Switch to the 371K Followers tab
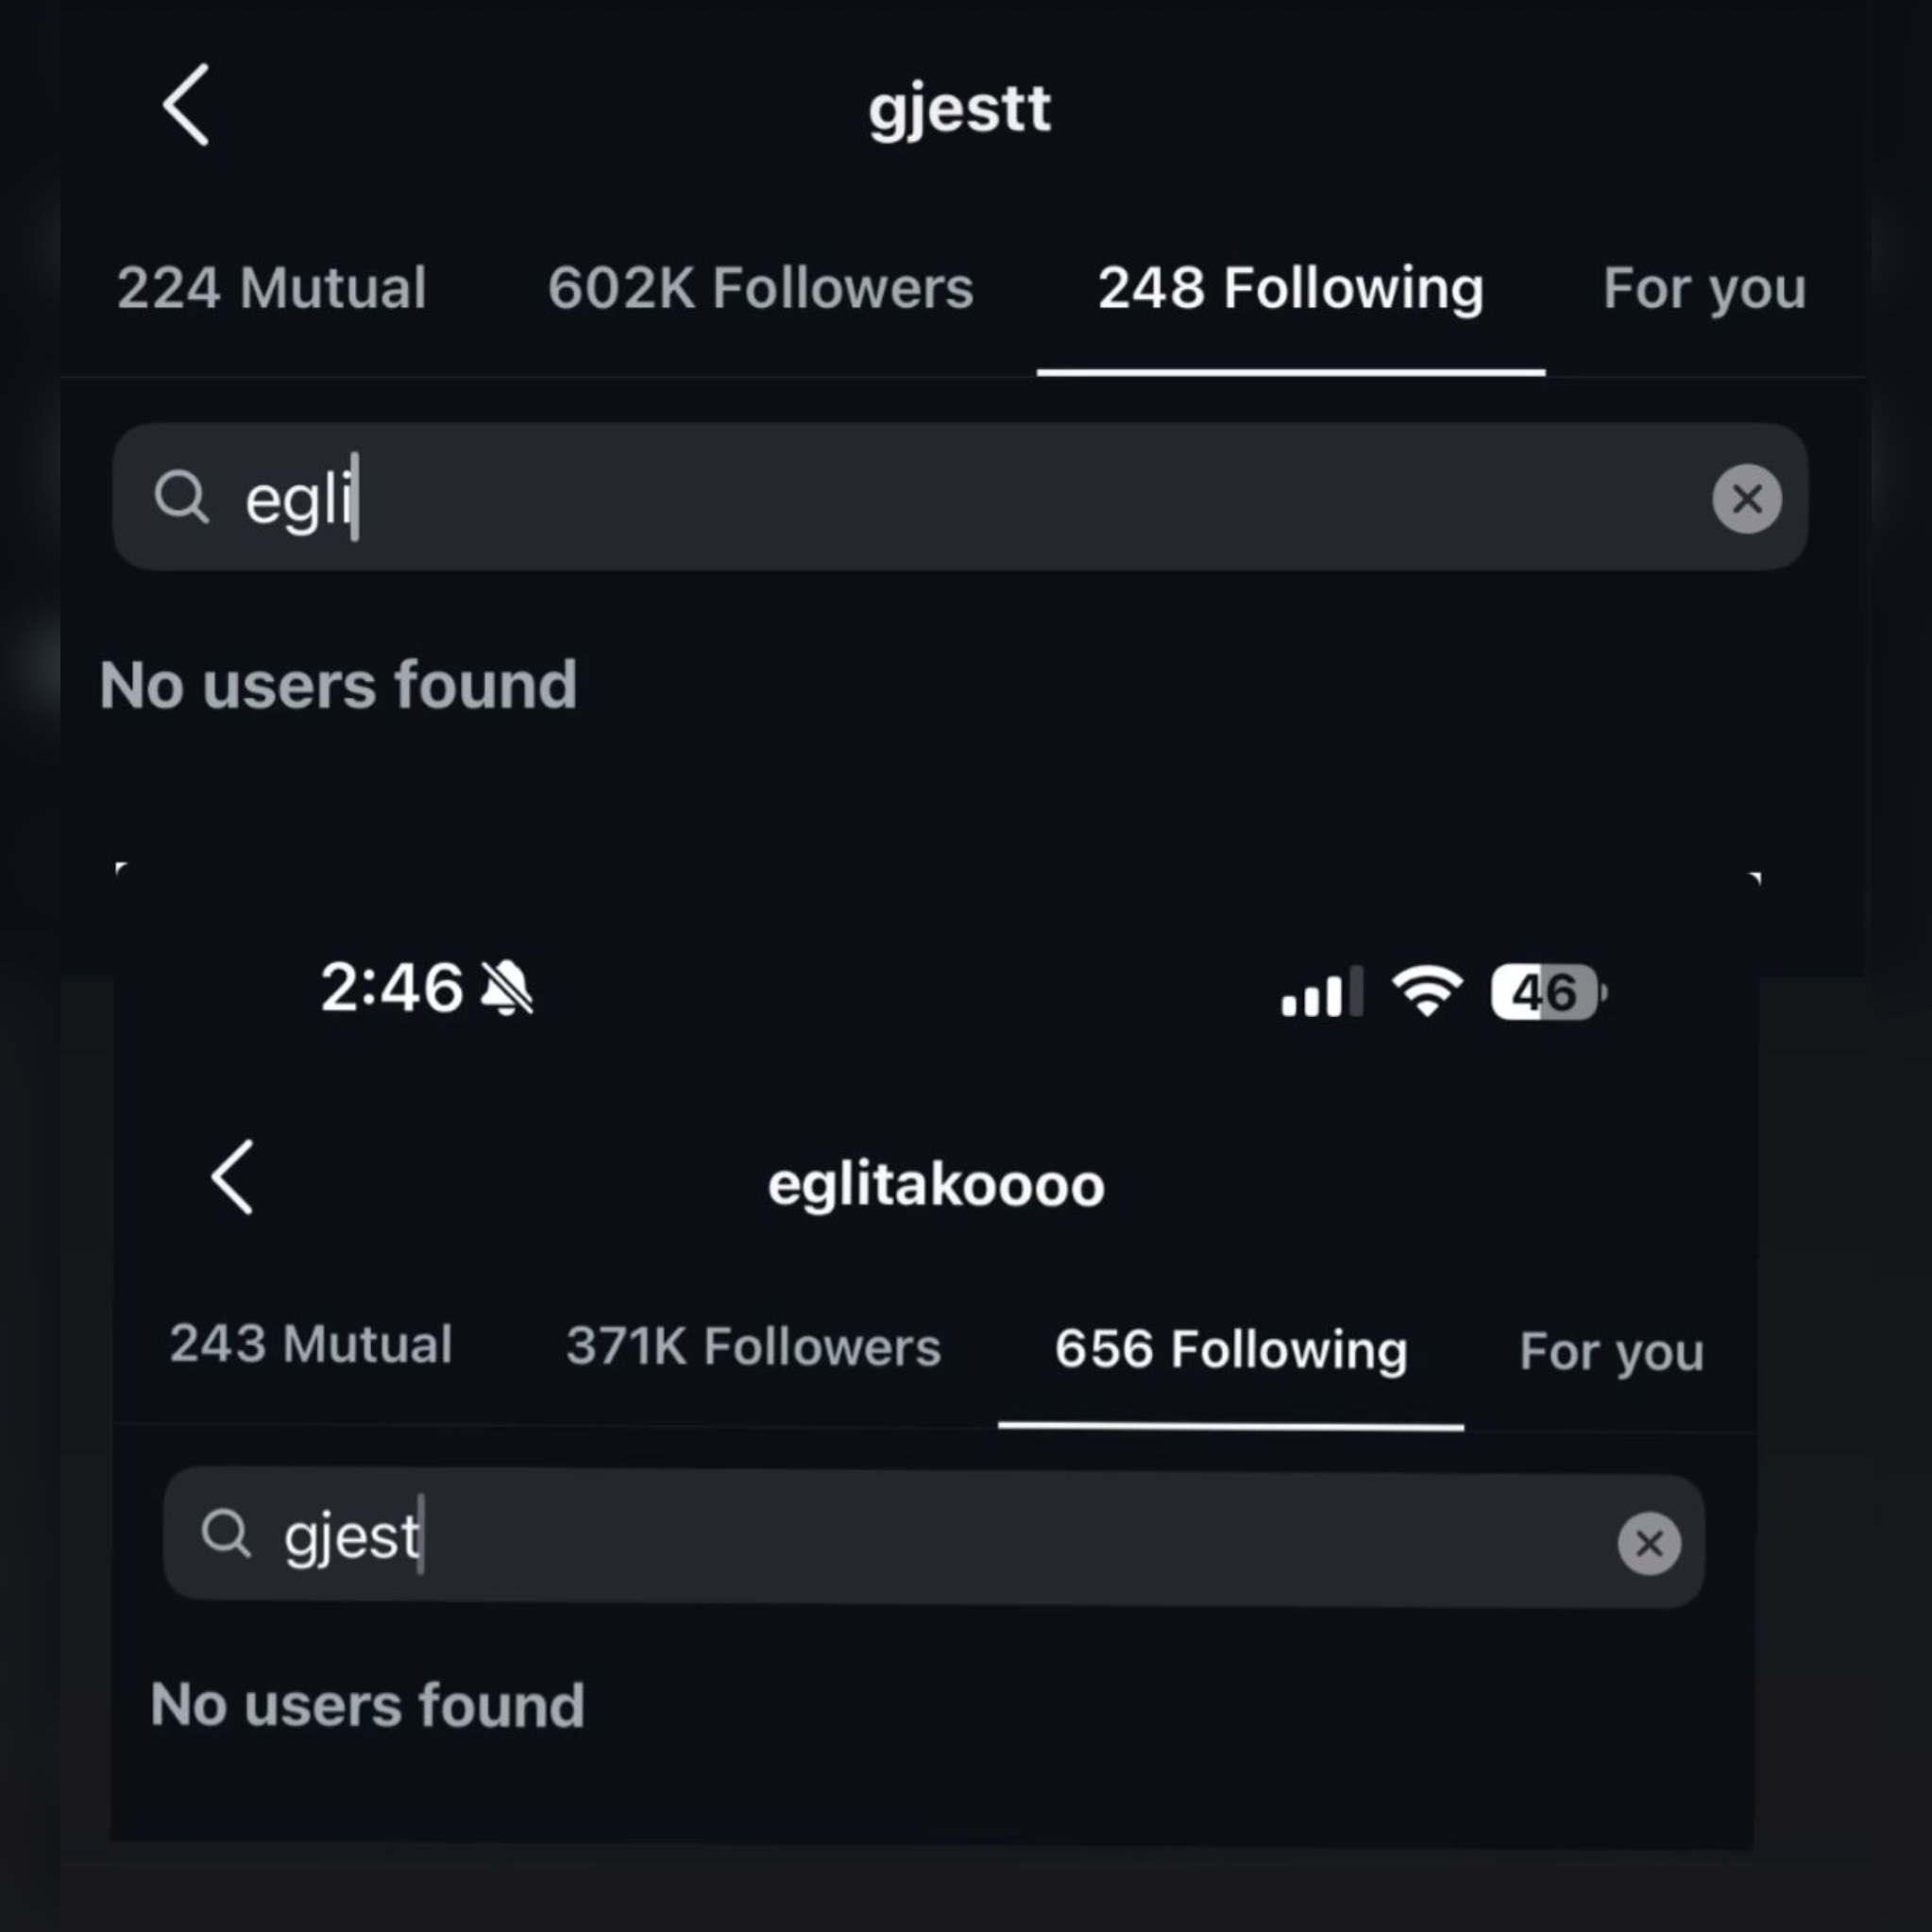Image resolution: width=1932 pixels, height=1932 pixels. click(x=753, y=1346)
